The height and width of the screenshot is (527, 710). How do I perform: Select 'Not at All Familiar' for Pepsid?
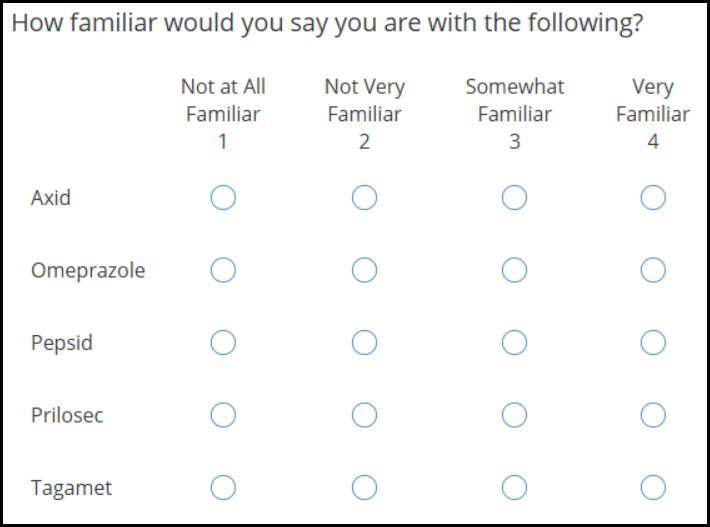pos(223,343)
